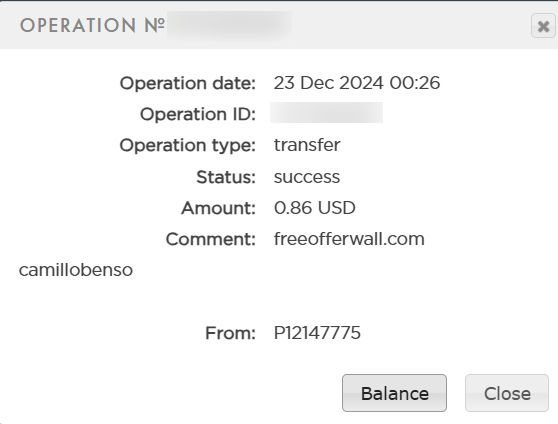Select the success status value

tap(307, 177)
